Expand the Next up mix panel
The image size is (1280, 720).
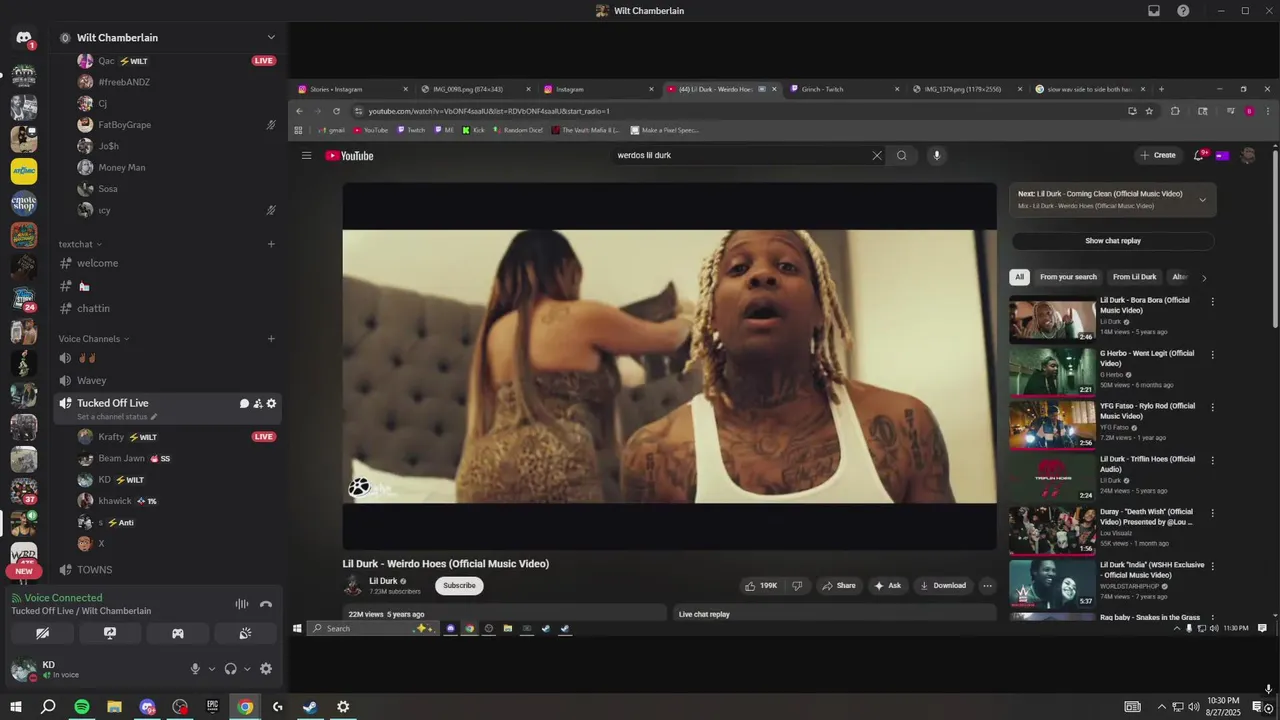(1202, 200)
